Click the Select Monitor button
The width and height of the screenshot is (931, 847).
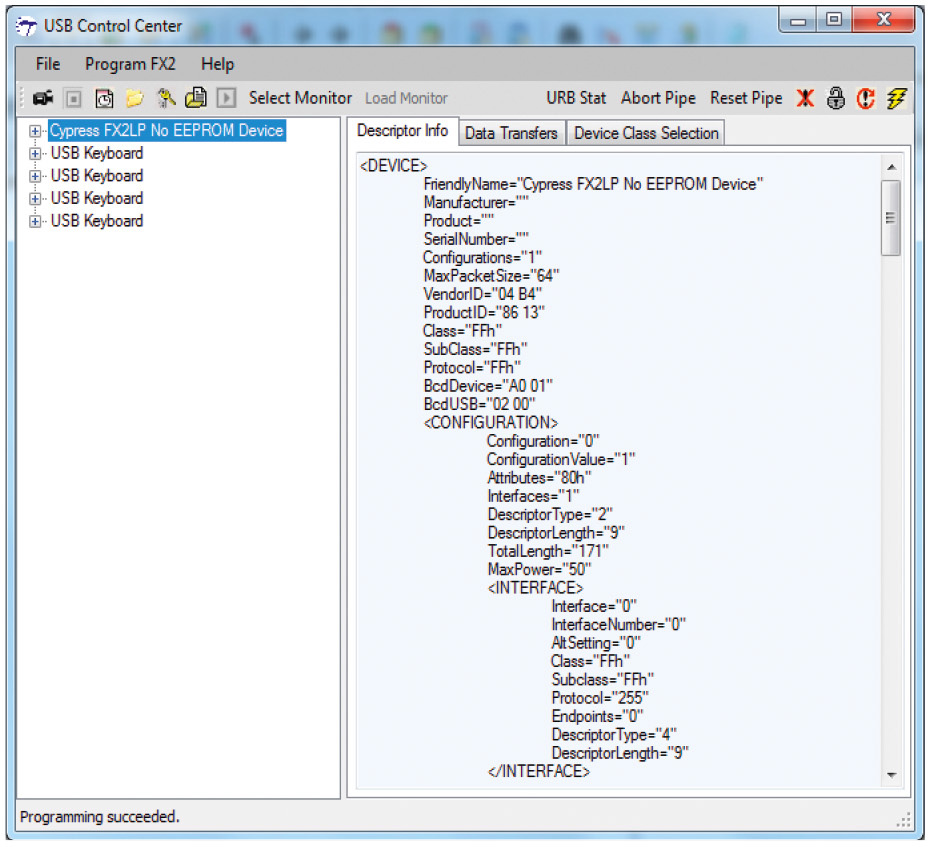(x=300, y=98)
